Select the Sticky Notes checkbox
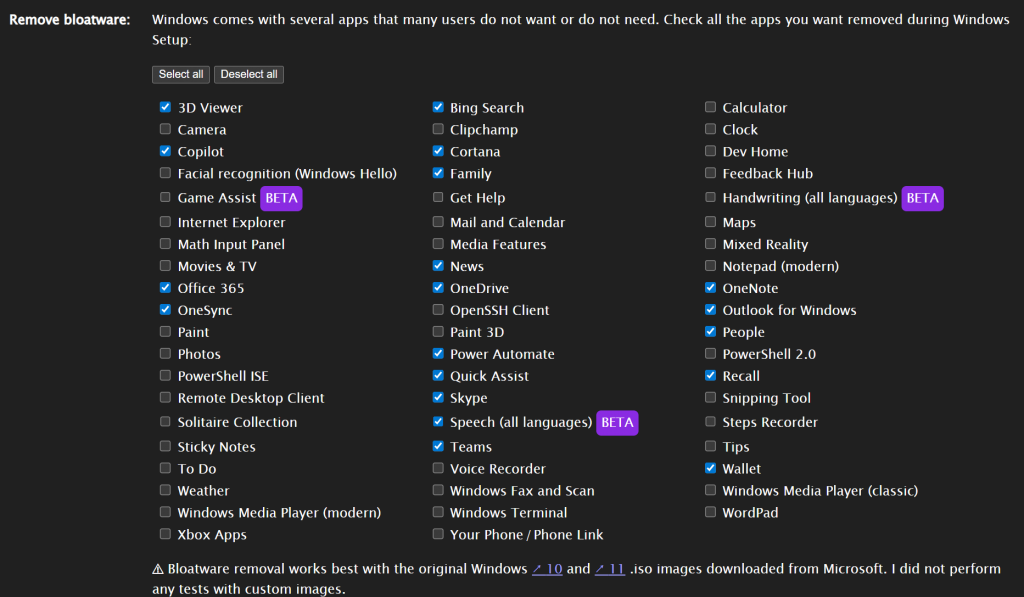1024x597 pixels. click(165, 446)
